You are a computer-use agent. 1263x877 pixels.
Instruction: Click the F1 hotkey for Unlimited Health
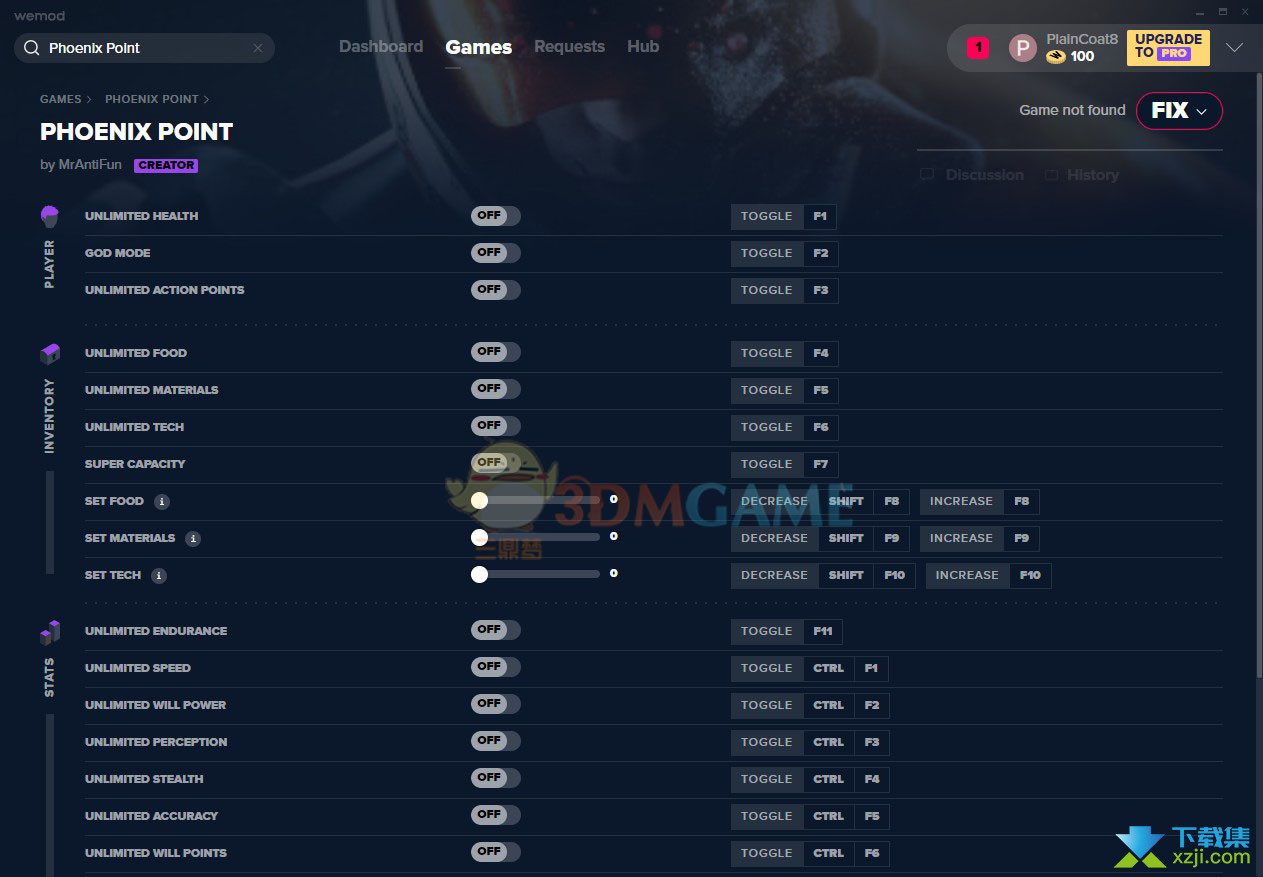tap(820, 217)
